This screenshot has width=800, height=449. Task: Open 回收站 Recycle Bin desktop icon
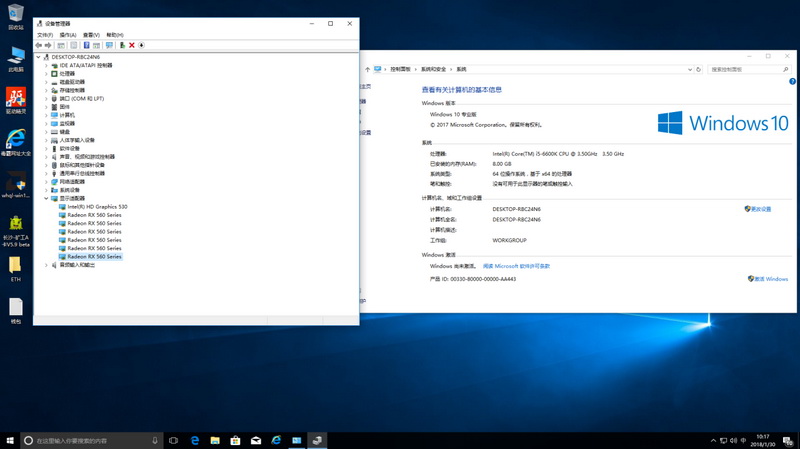point(16,16)
